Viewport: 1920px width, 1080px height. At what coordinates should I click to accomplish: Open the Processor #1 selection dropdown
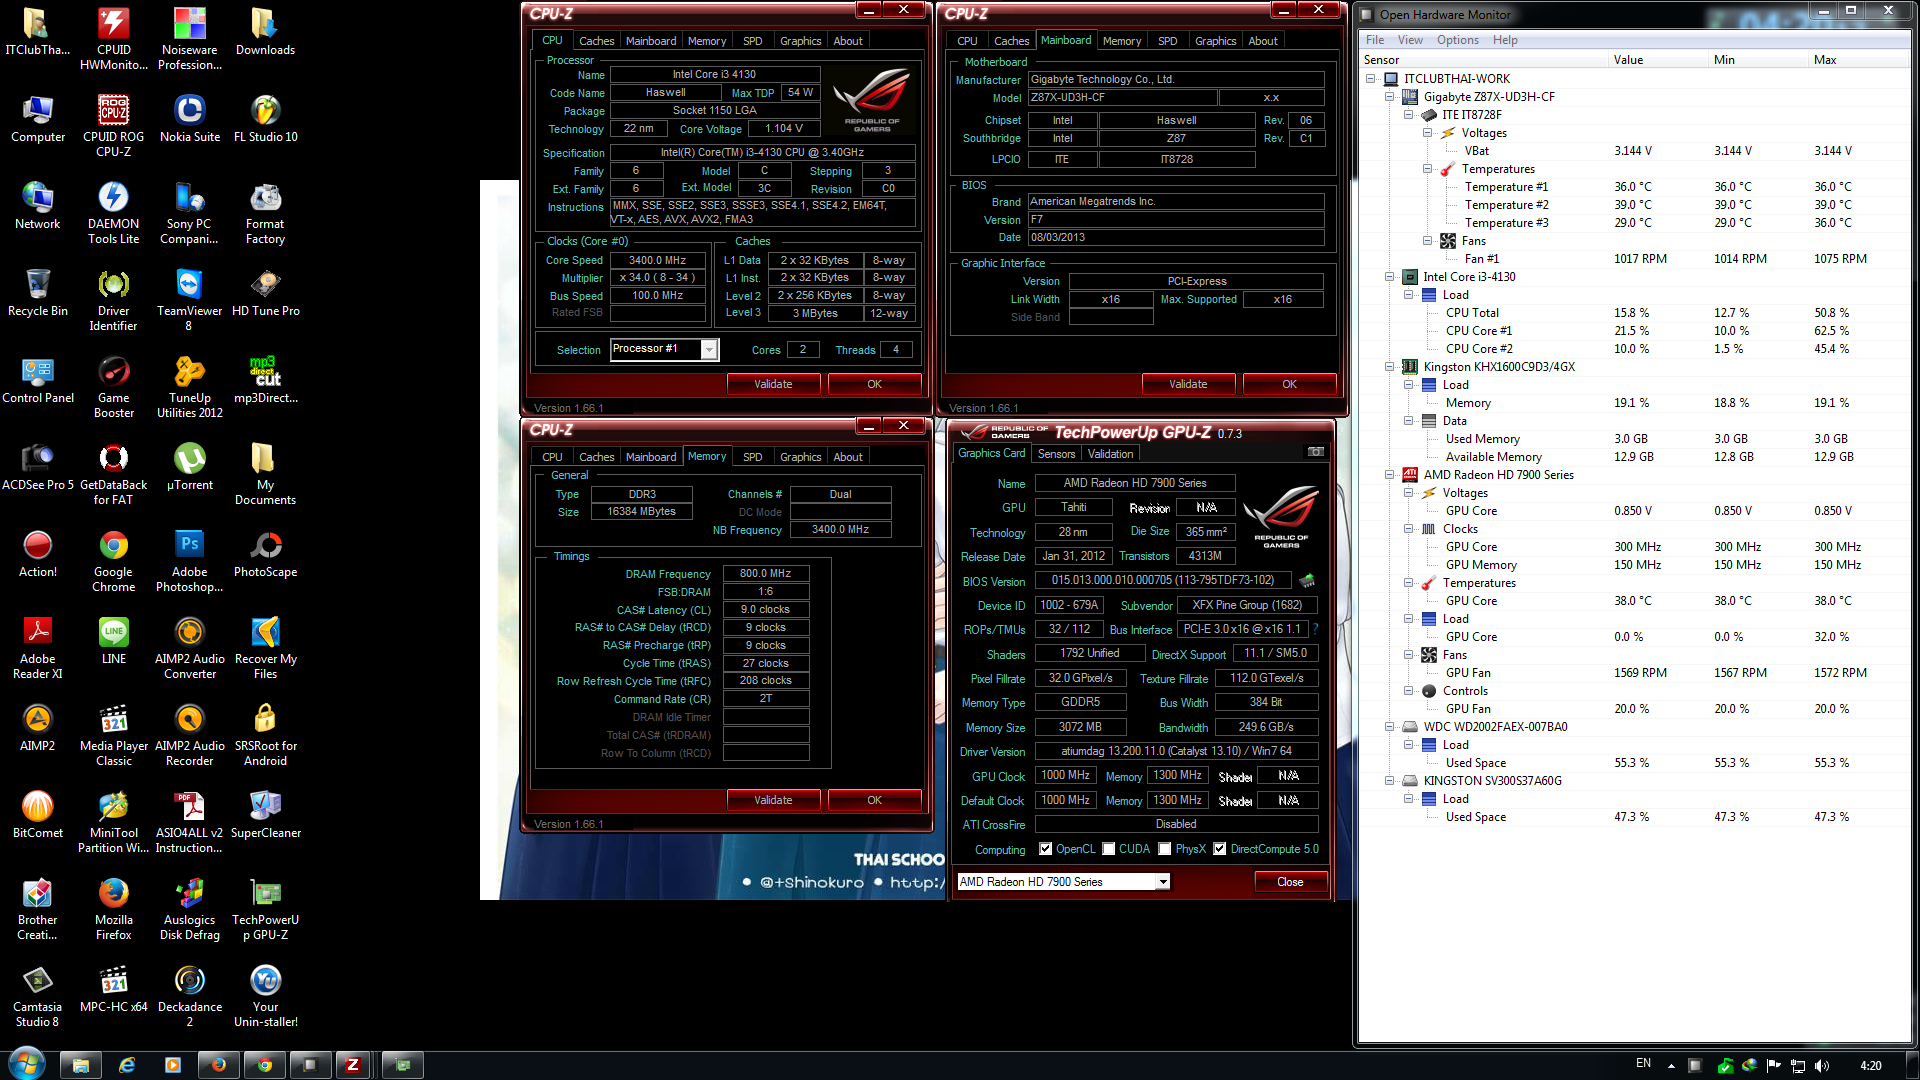point(709,349)
